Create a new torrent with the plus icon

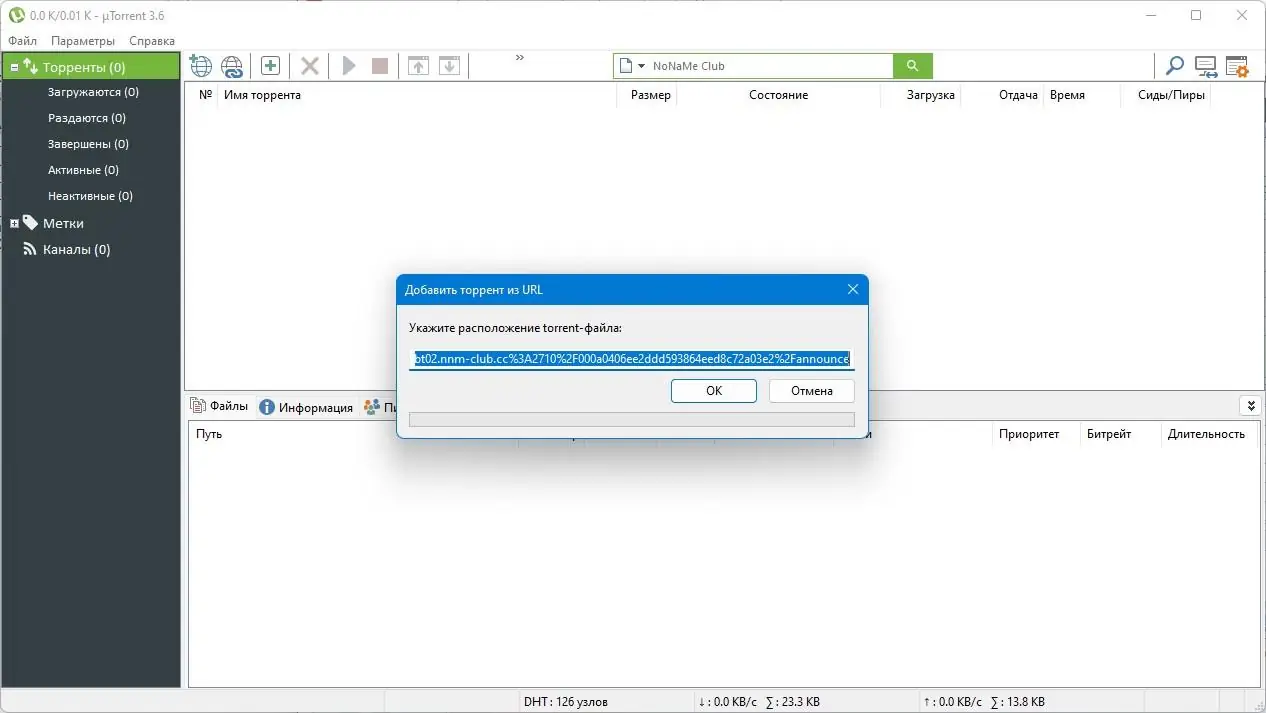click(x=270, y=65)
